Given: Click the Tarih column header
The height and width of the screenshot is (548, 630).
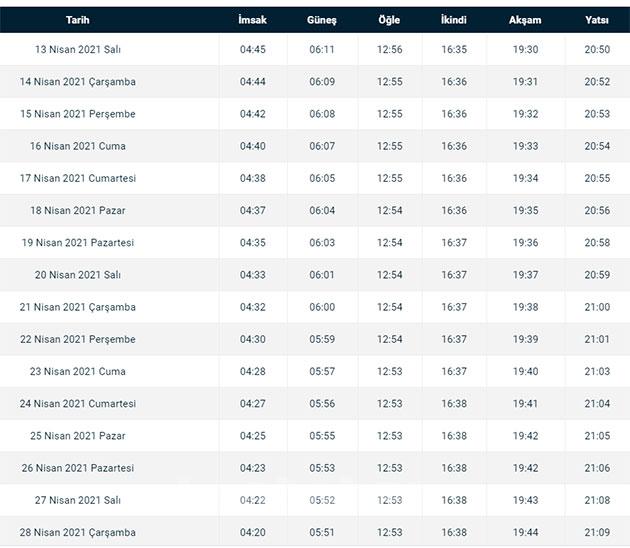Looking at the screenshot, I should tap(77, 20).
